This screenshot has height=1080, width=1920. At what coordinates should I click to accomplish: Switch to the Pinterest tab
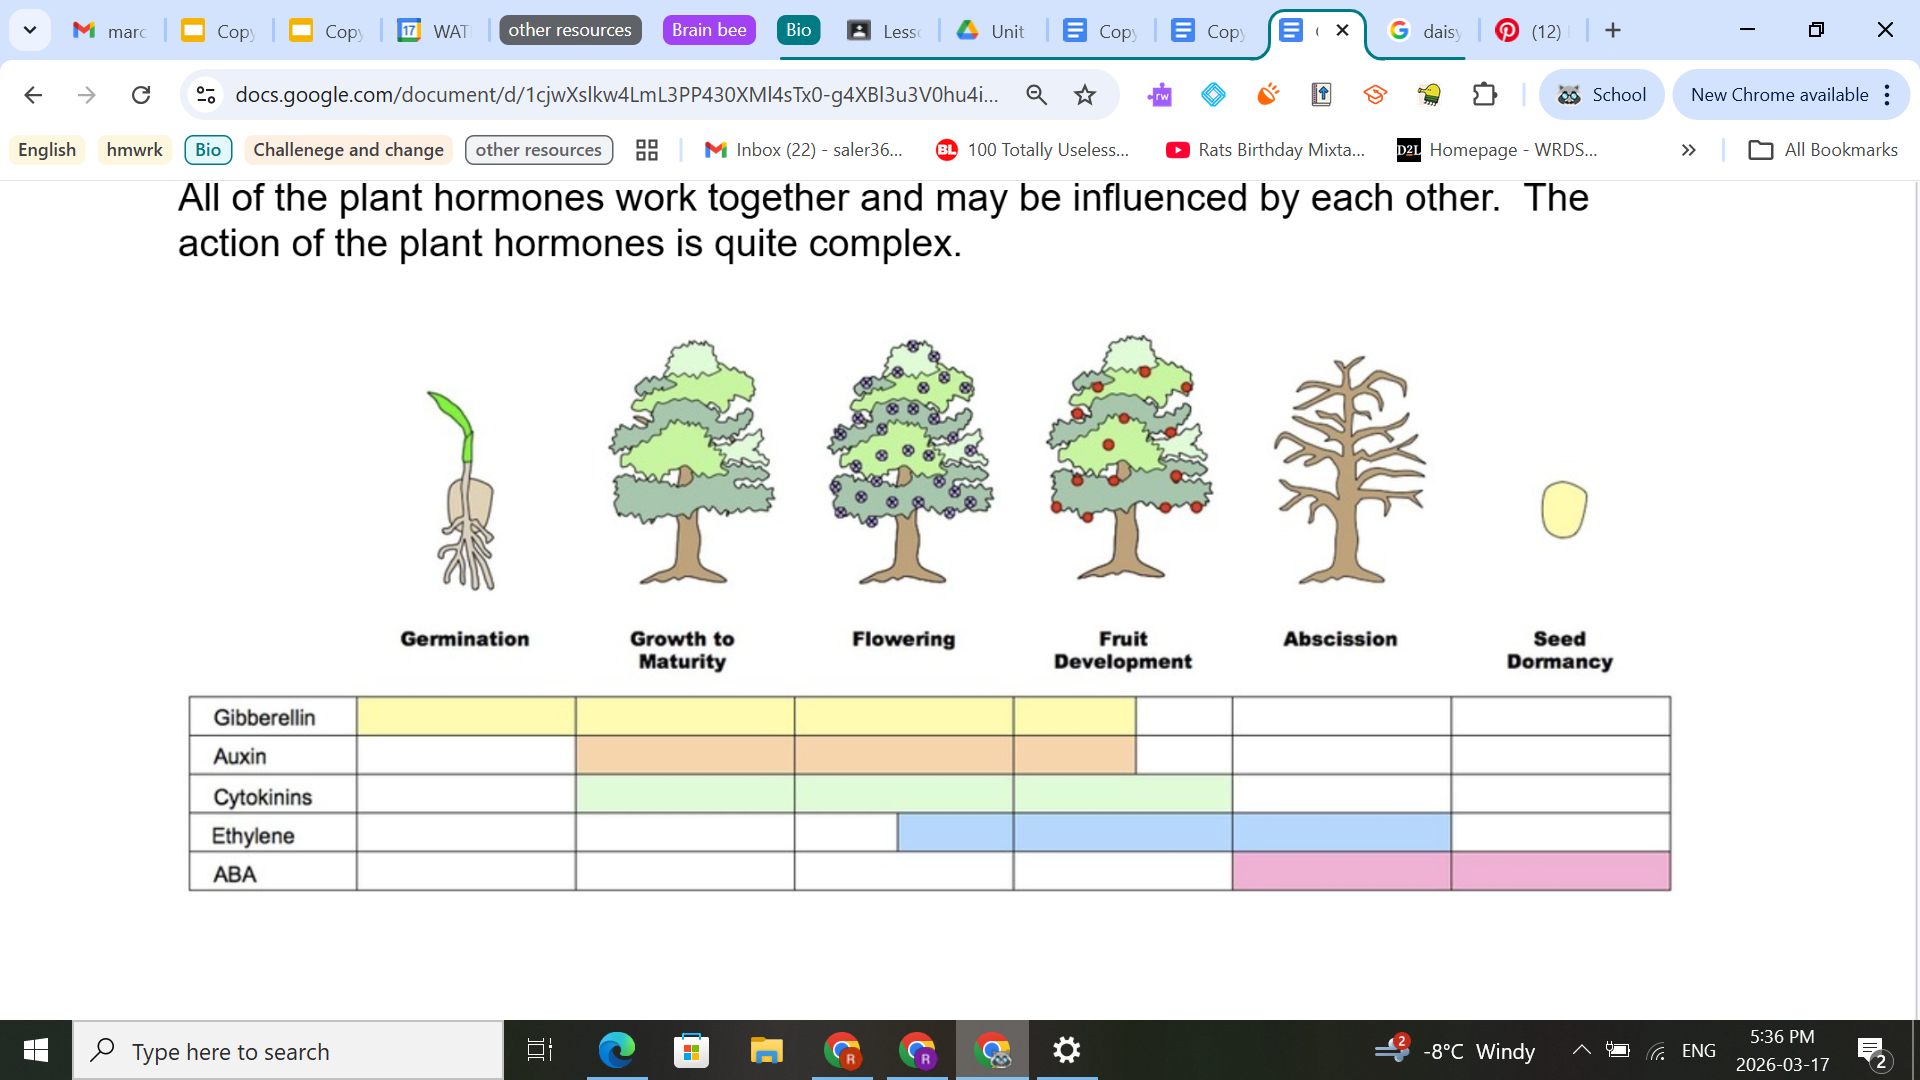(1530, 31)
